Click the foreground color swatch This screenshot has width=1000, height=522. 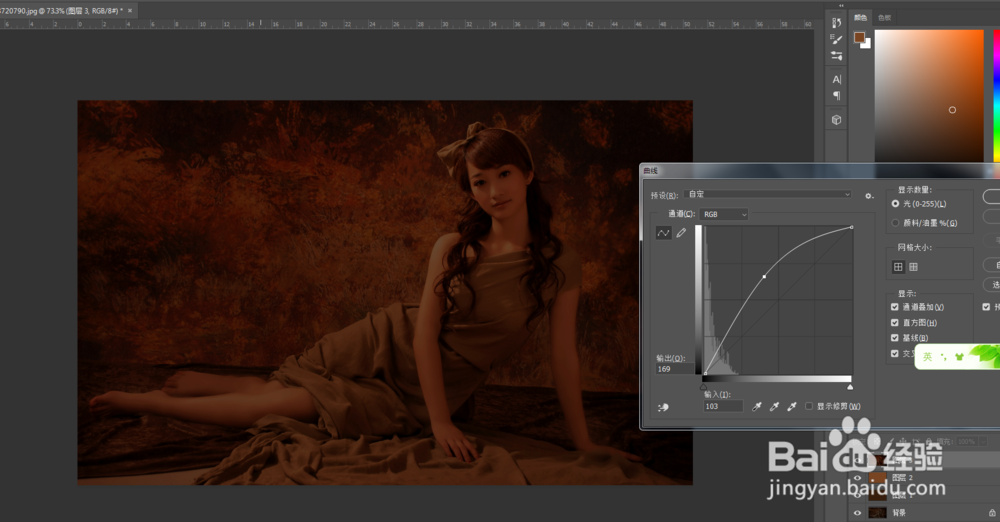[x=859, y=37]
